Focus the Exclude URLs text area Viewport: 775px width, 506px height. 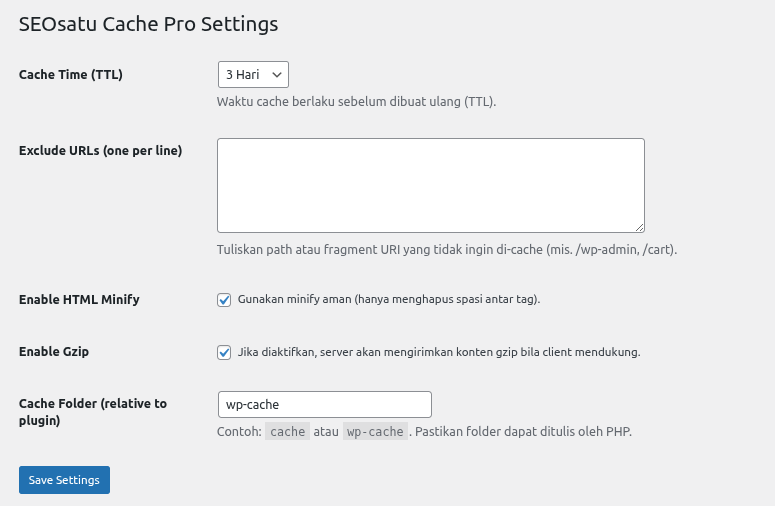[x=430, y=185]
